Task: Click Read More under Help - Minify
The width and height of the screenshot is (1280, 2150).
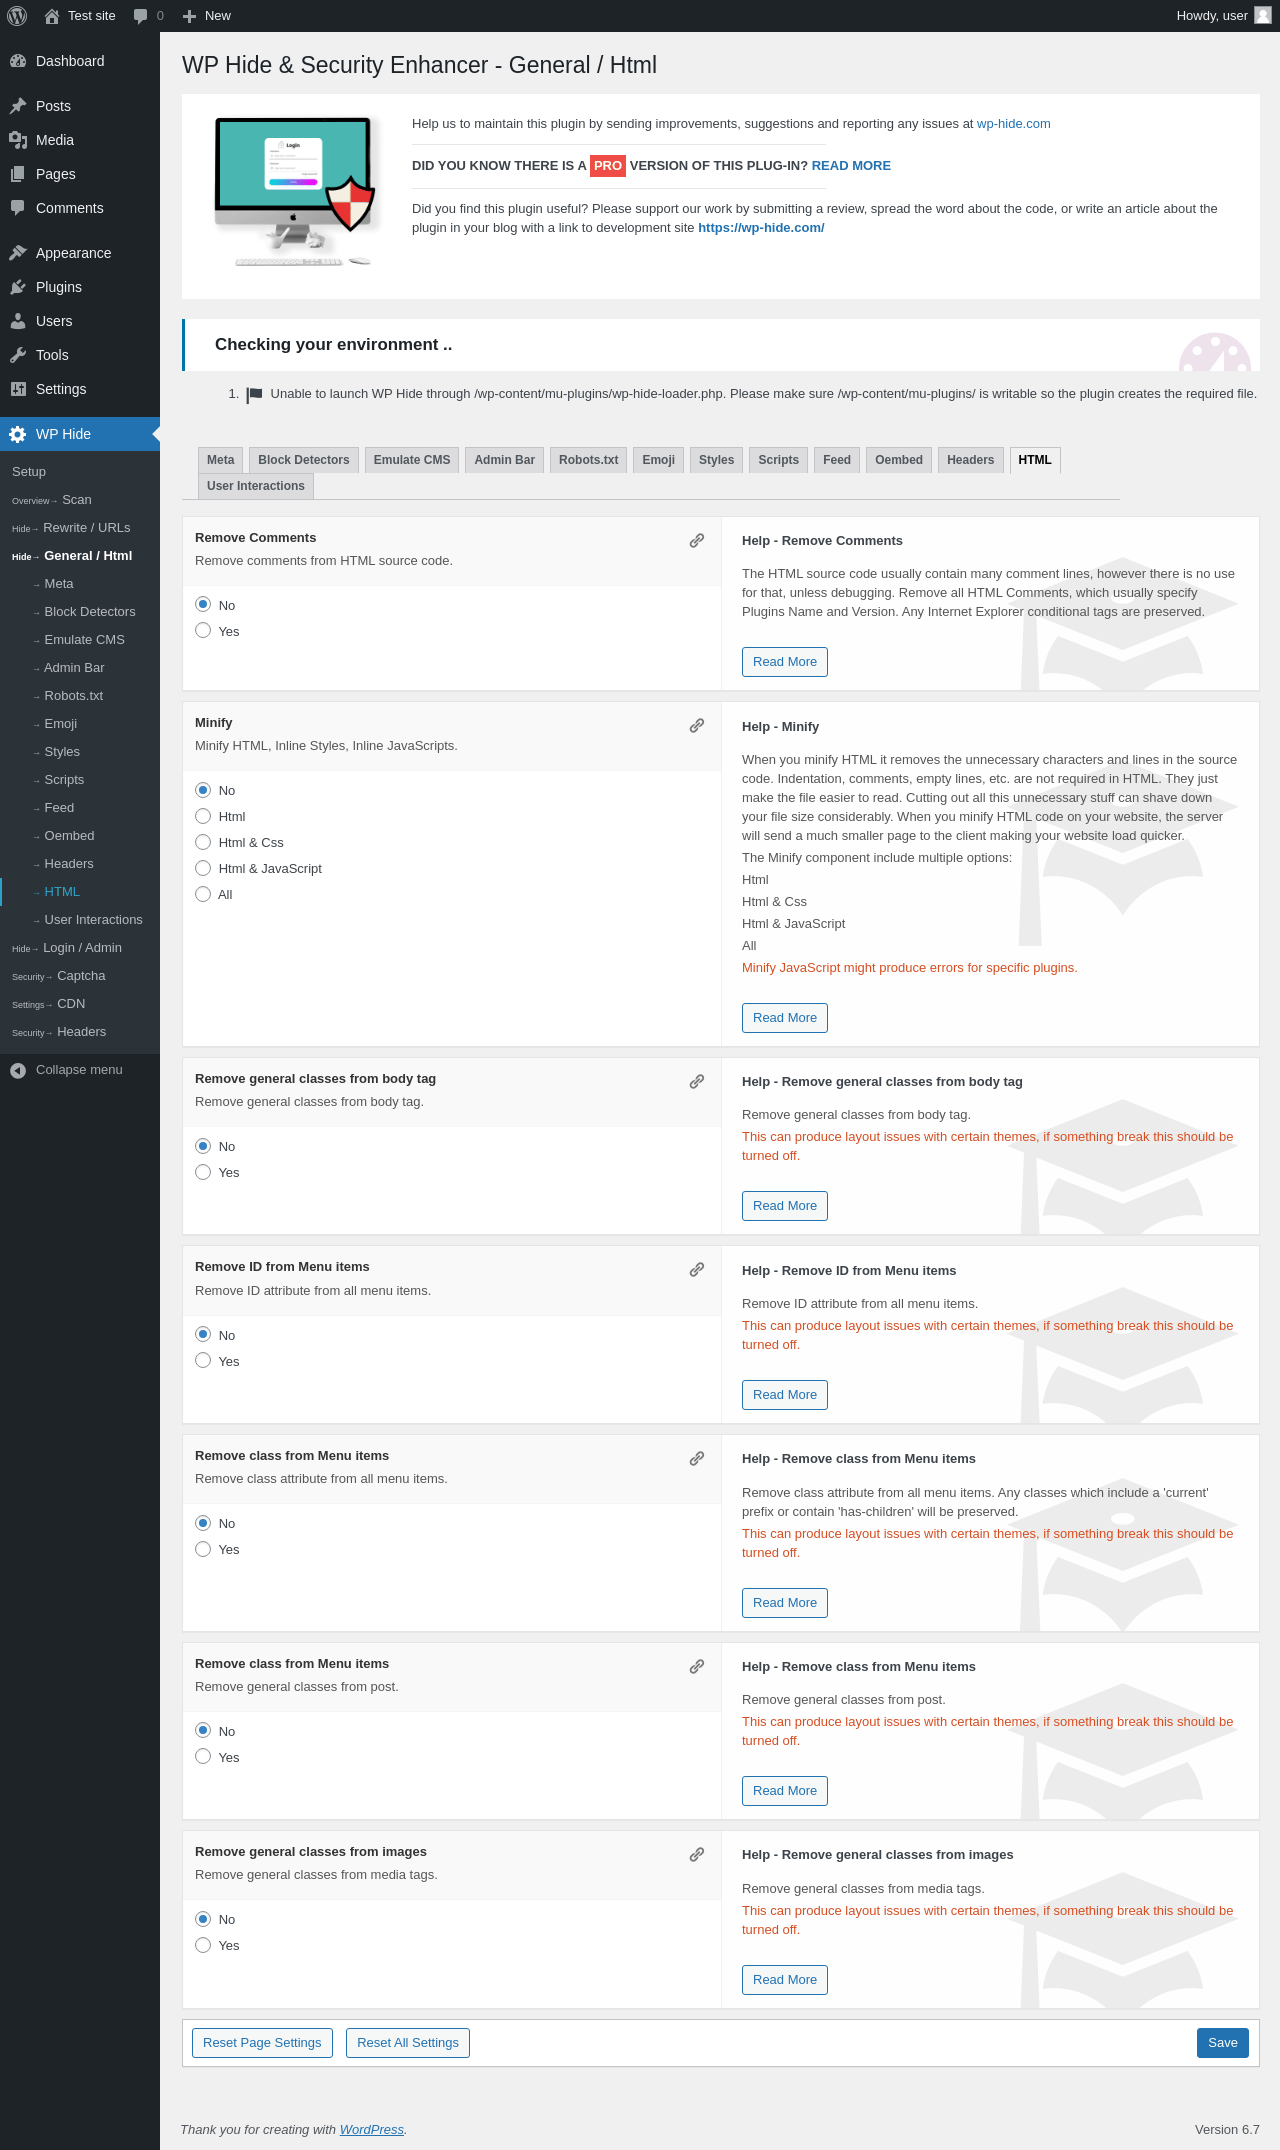Action: 785,1018
